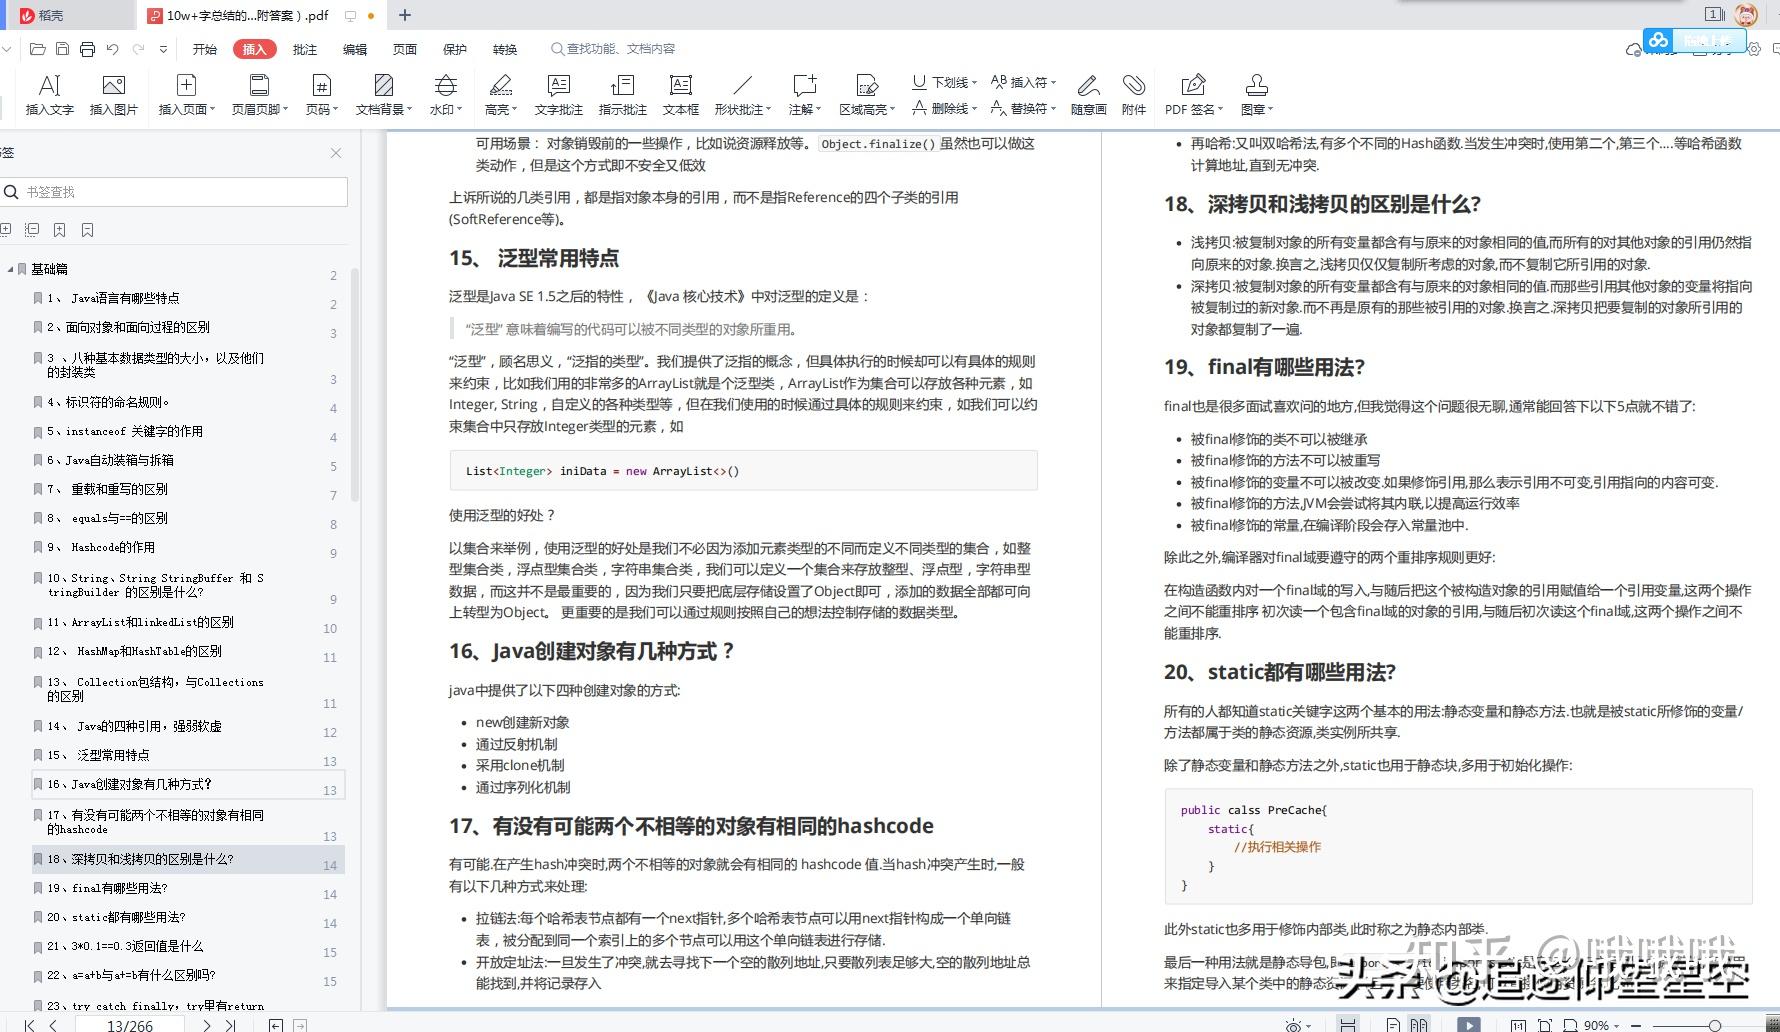
Task: Select the 插入文字 (Insert Text) tool
Action: [x=47, y=93]
